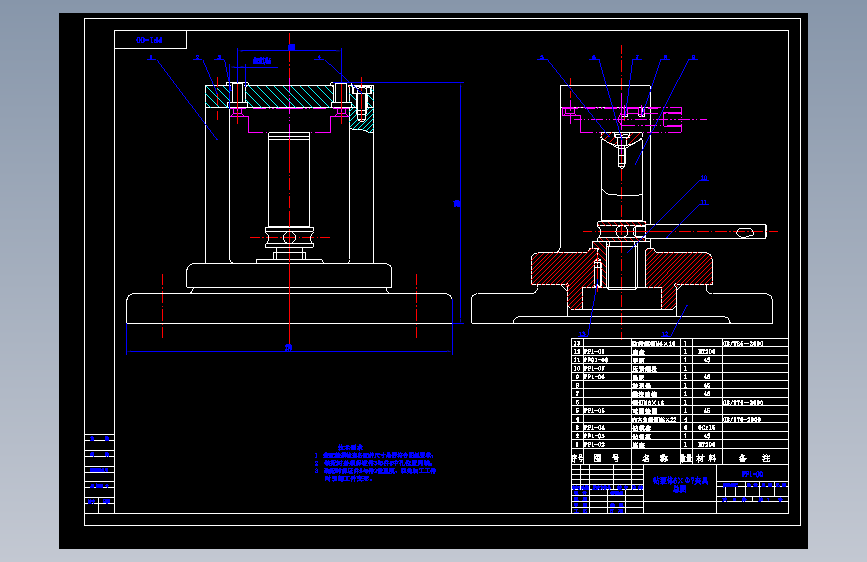
Task: Click part callout number 2 leader label
Action: pyautogui.click(x=197, y=58)
